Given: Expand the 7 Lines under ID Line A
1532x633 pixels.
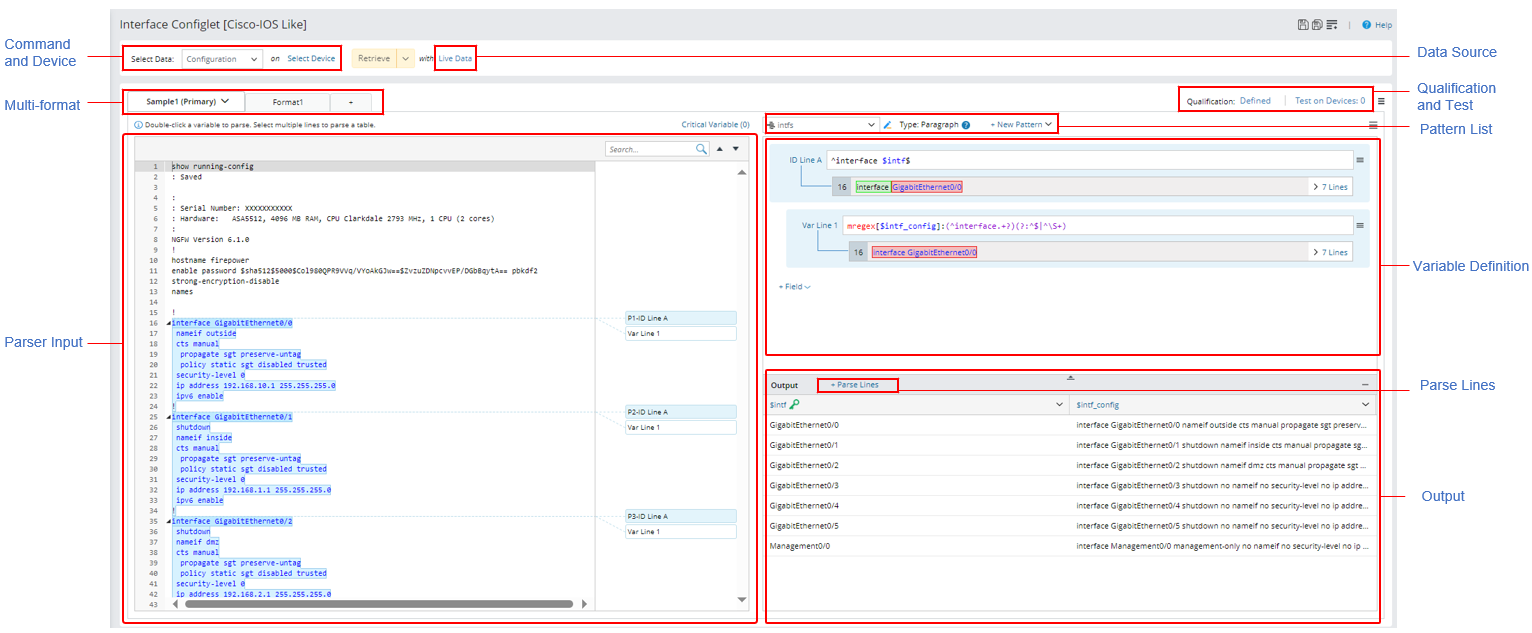Looking at the screenshot, I should [1329, 186].
